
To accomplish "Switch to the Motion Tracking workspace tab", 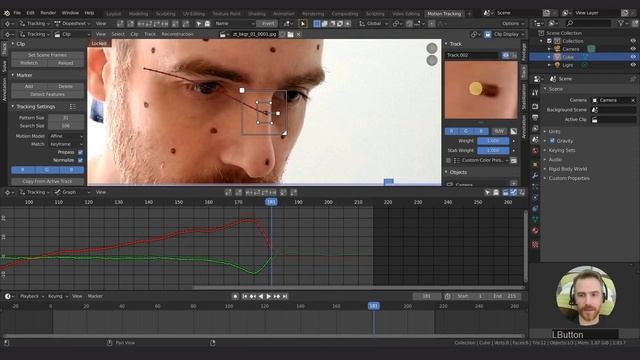I will (x=444, y=13).
